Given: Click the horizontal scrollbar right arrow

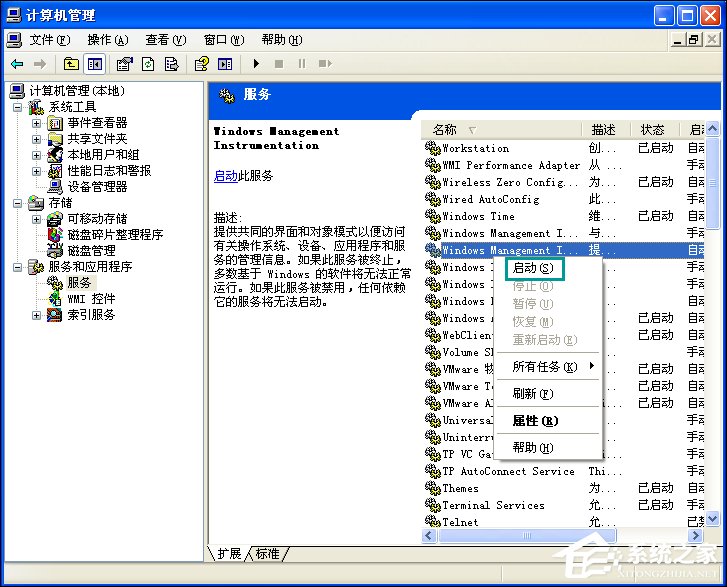Looking at the screenshot, I should [x=695, y=536].
